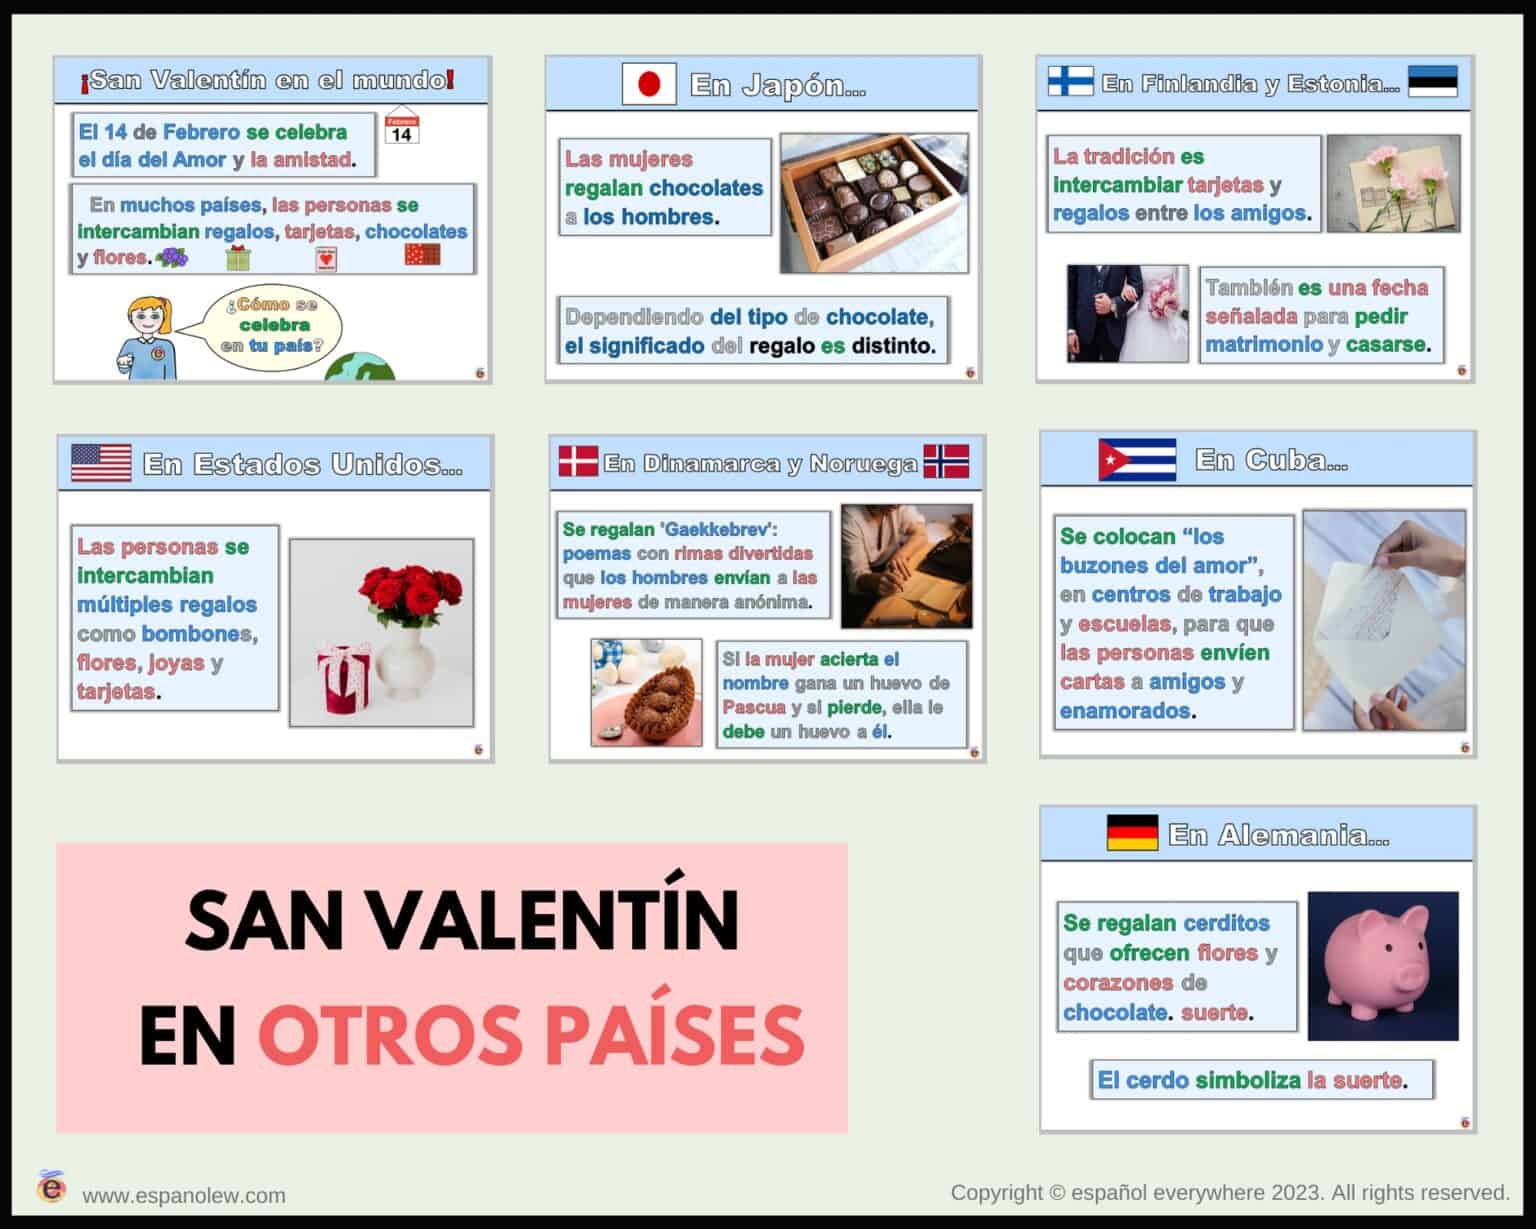Click the wedding couple photo
The width and height of the screenshot is (1536, 1229).
pos(1126,313)
